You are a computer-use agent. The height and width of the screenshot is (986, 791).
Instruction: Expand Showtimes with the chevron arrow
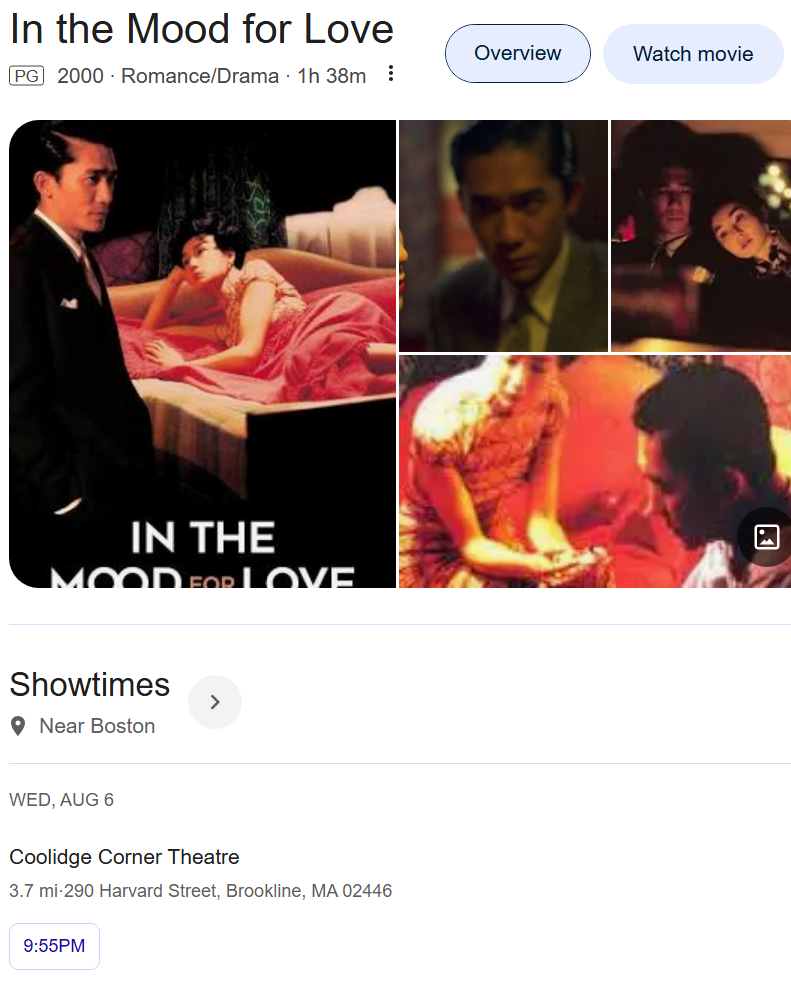click(x=215, y=702)
